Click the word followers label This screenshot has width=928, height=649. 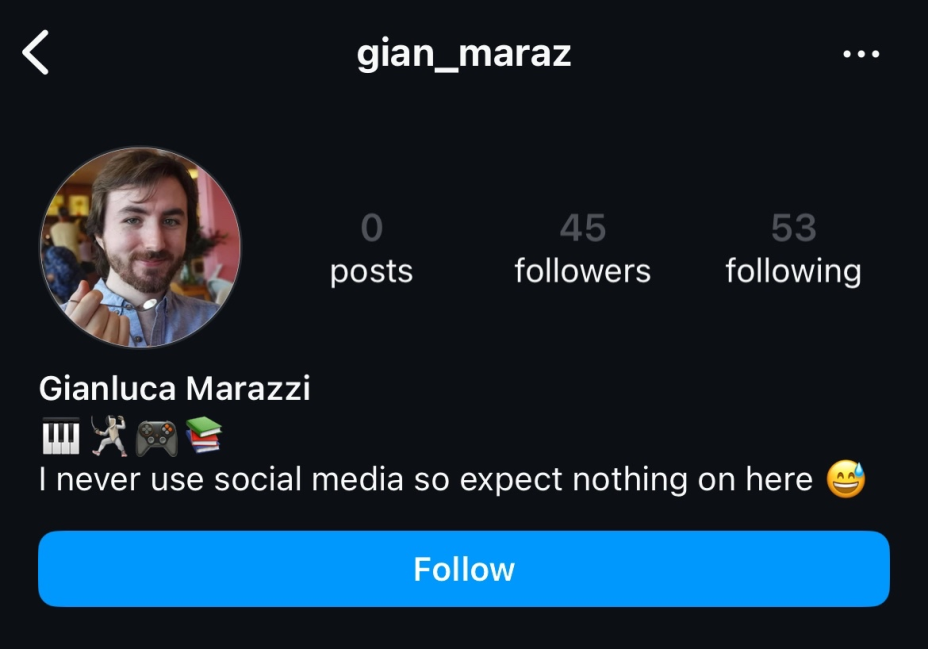point(583,272)
